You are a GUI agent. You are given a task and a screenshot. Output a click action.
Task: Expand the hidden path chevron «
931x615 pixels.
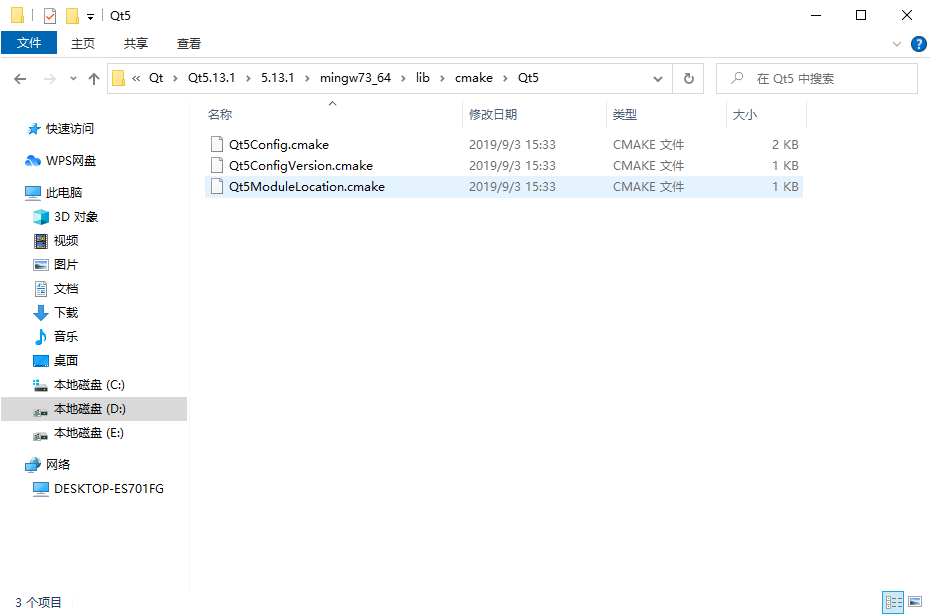[x=136, y=78]
